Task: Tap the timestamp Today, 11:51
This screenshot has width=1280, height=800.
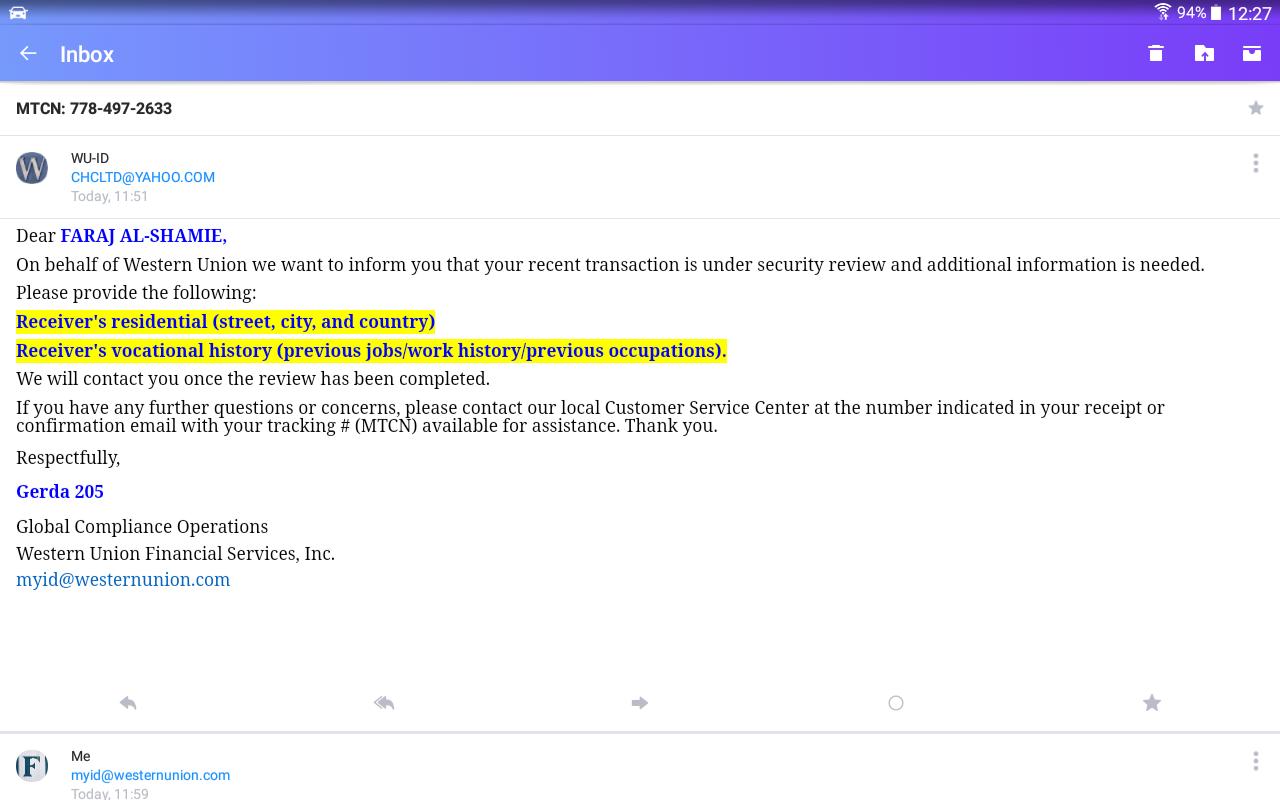Action: [x=110, y=196]
